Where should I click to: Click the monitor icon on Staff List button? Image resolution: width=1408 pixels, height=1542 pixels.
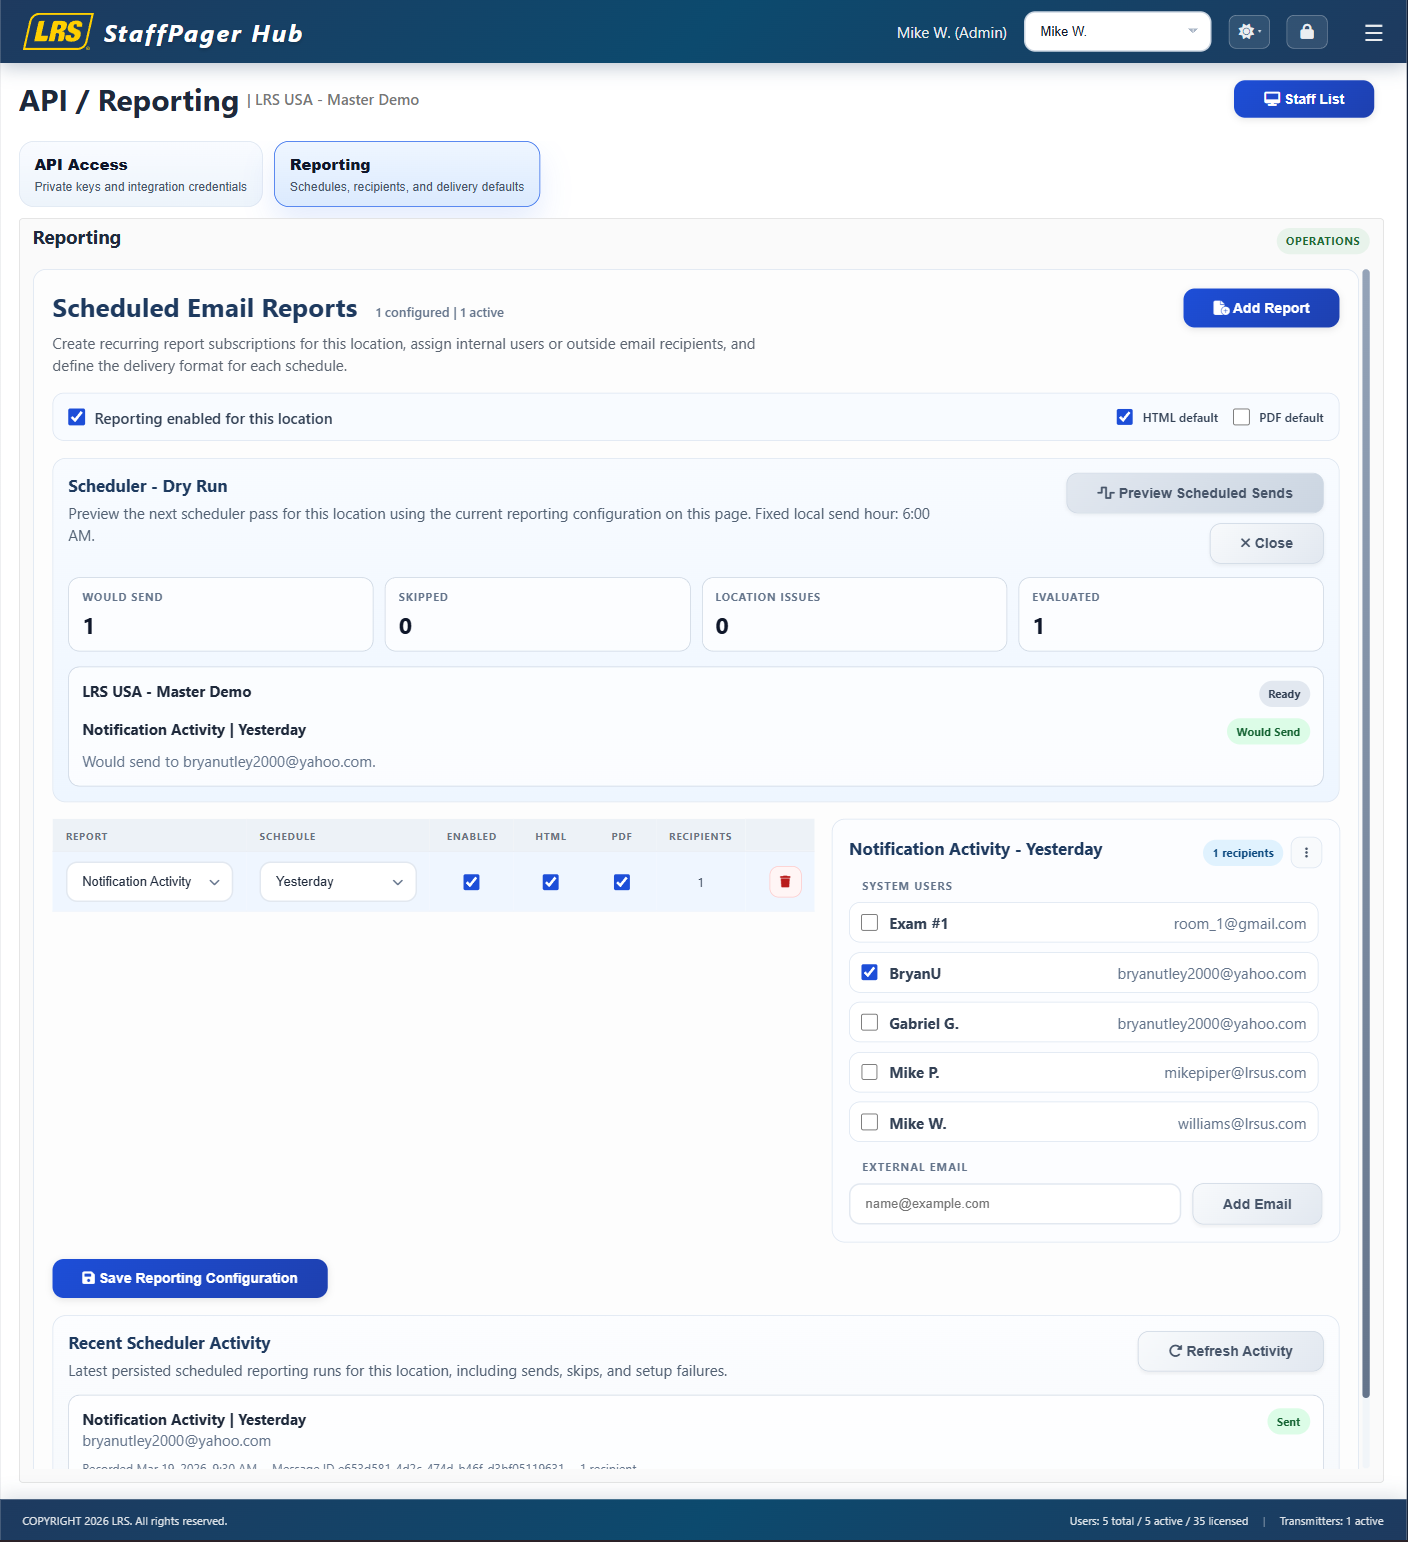tap(1272, 98)
